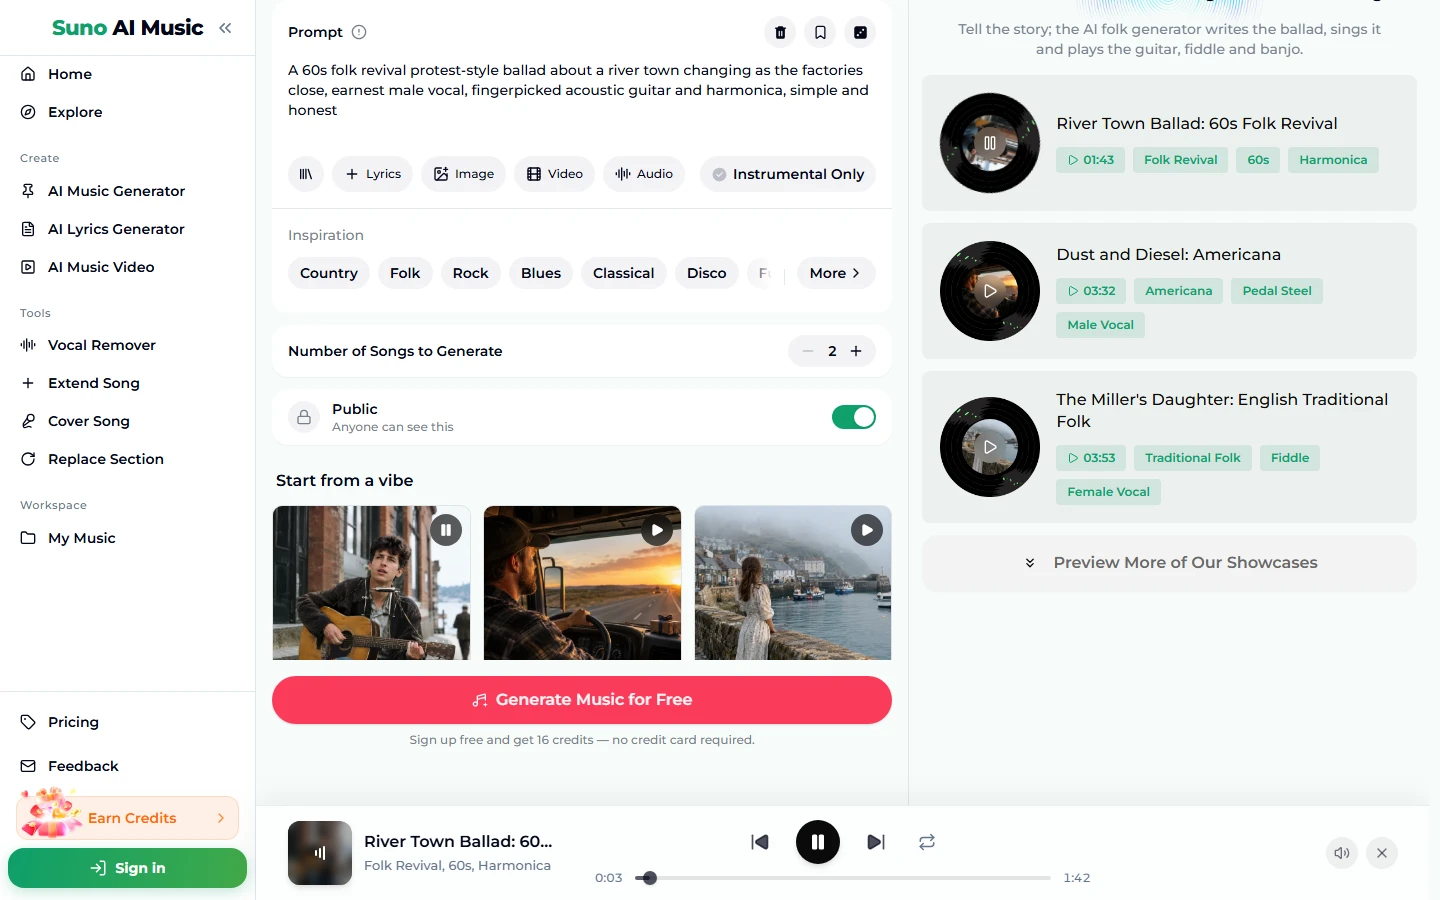Screen dimensions: 1440x900
Task: Pause playback in bottom player
Action: [x=818, y=842]
